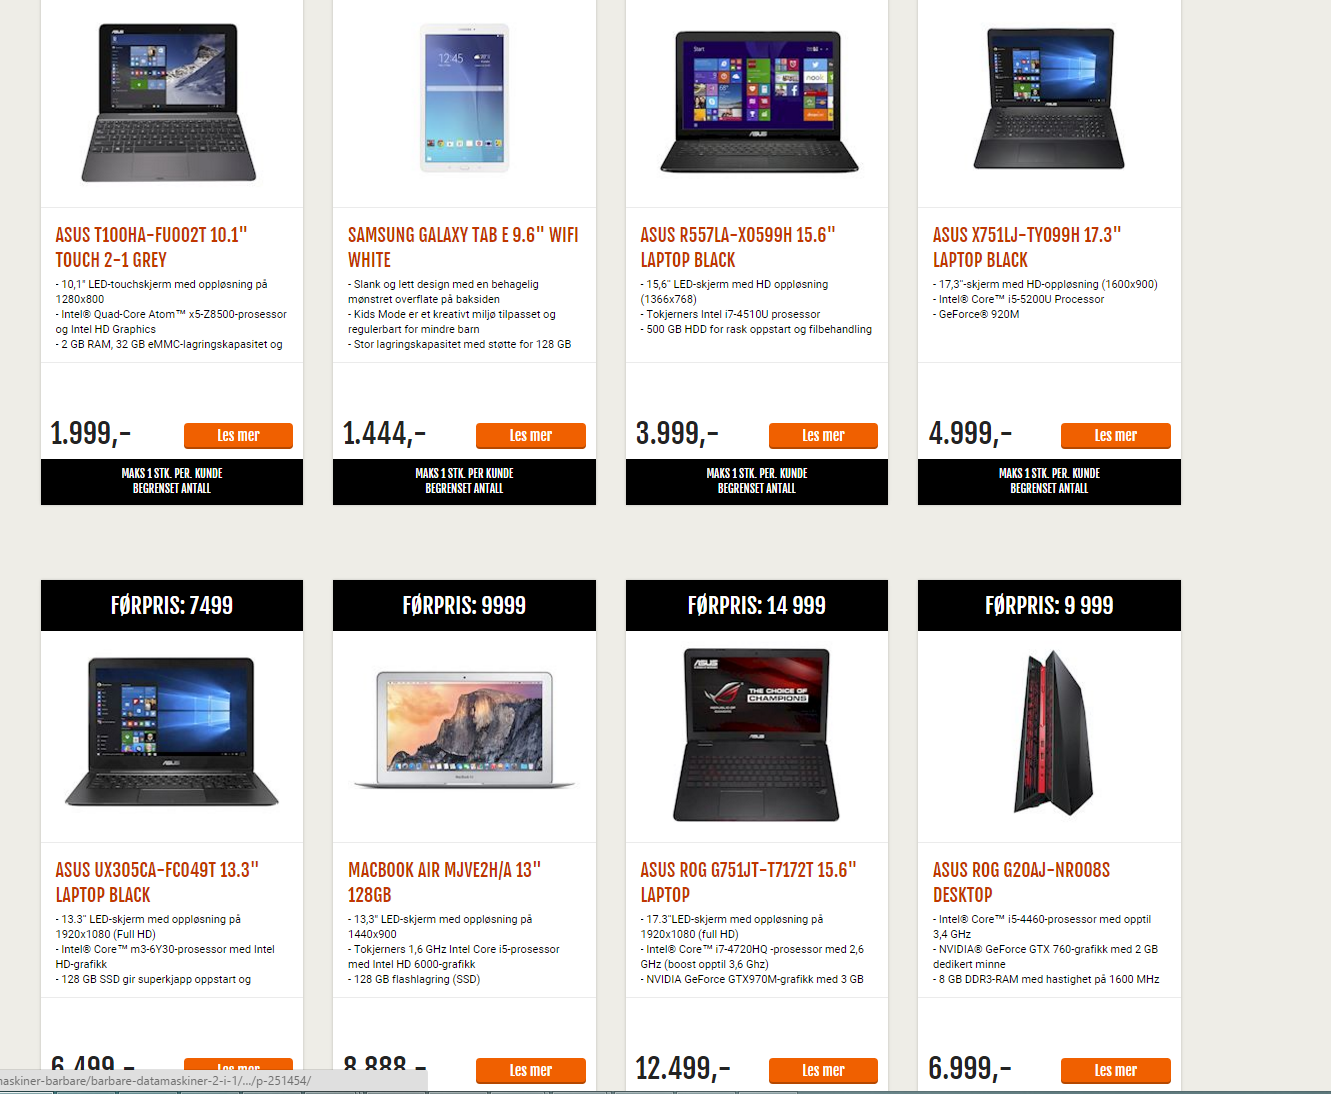1331x1094 pixels.
Task: Click 'Les mer' for 3.999,- ASUS R557LA
Action: click(823, 436)
